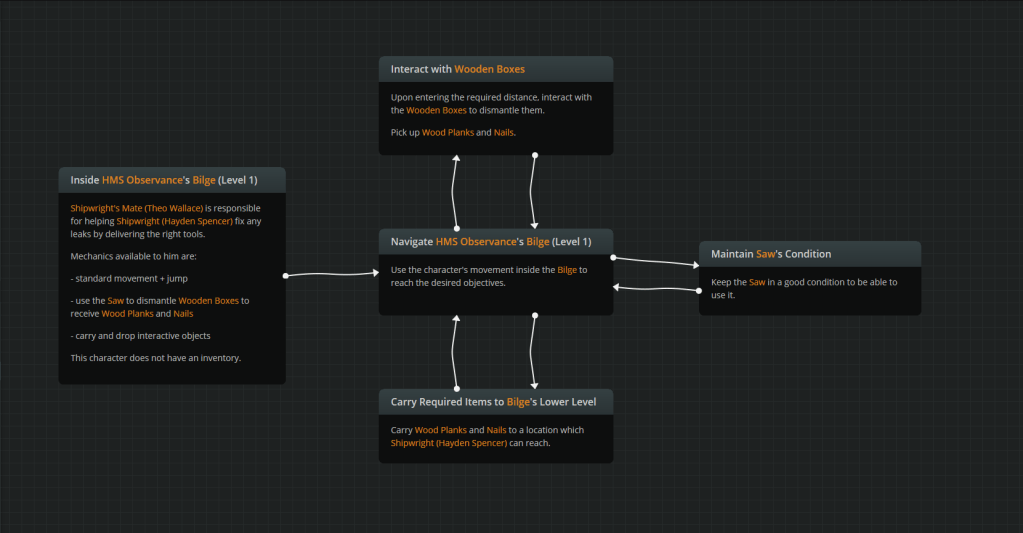Click "Wood Planks" link in Carry Required Items description
Viewport: 1023px width, 533px height.
[441, 430]
